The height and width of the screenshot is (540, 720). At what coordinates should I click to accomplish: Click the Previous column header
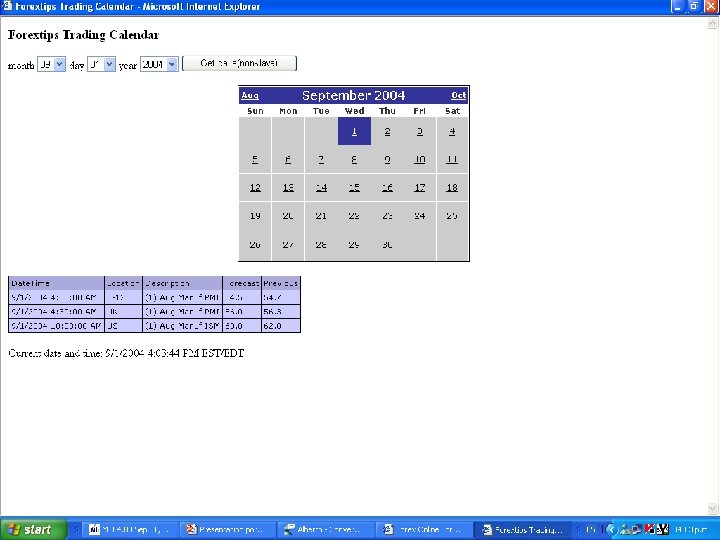281,283
